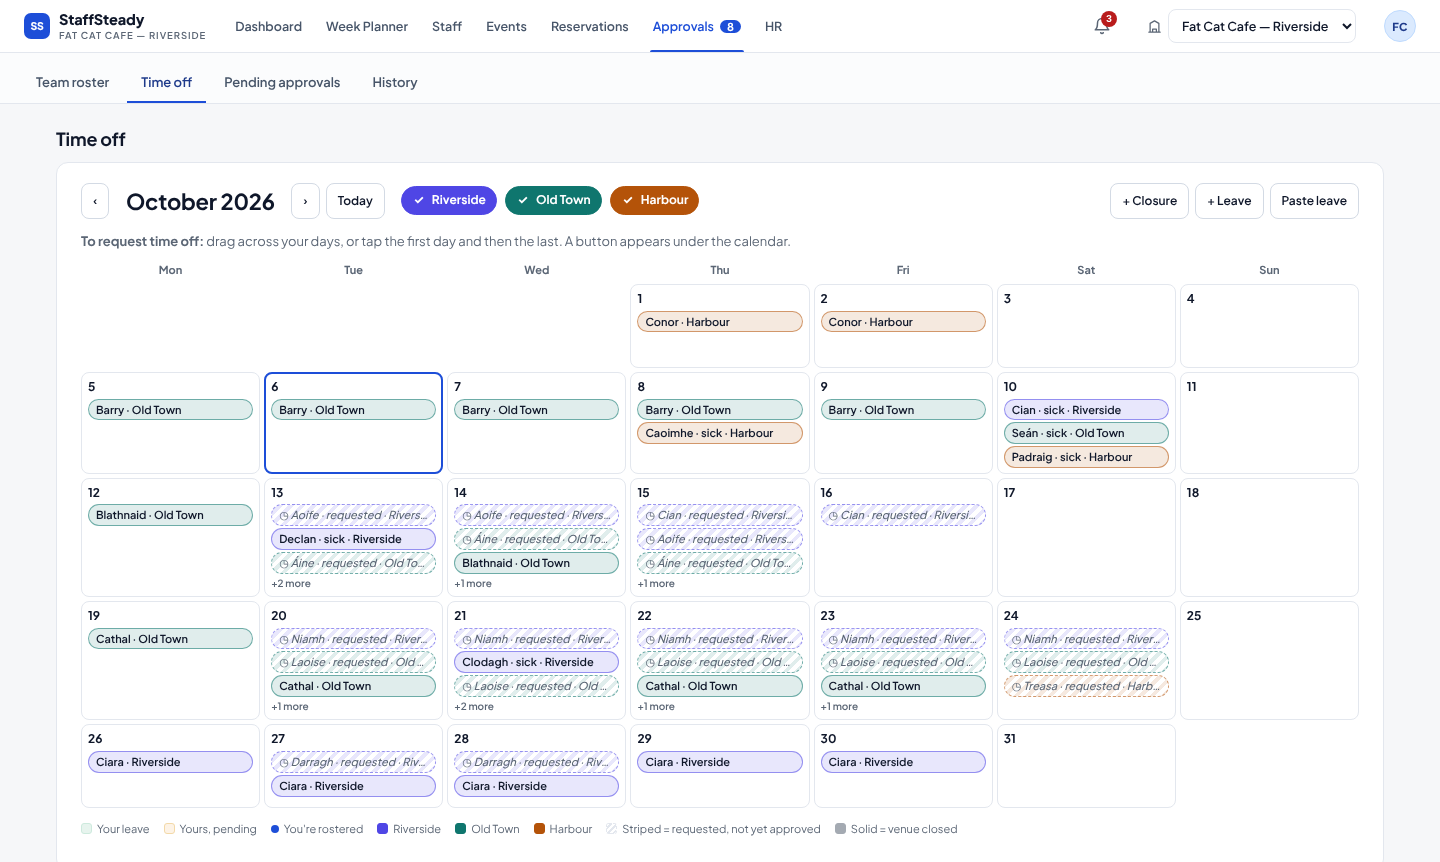Expand '+2 more' on October 21
The image size is (1440, 862).
click(474, 707)
